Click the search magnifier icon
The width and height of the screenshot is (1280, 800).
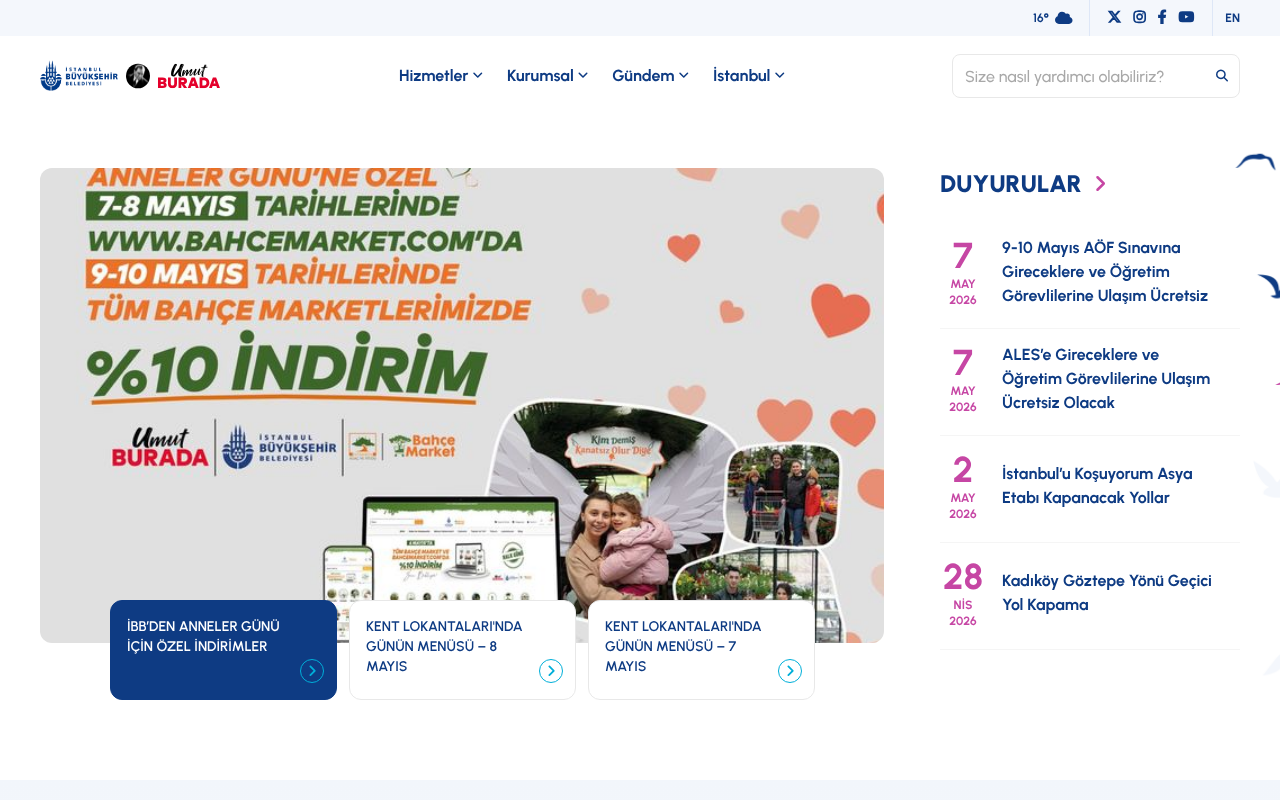[1222, 76]
